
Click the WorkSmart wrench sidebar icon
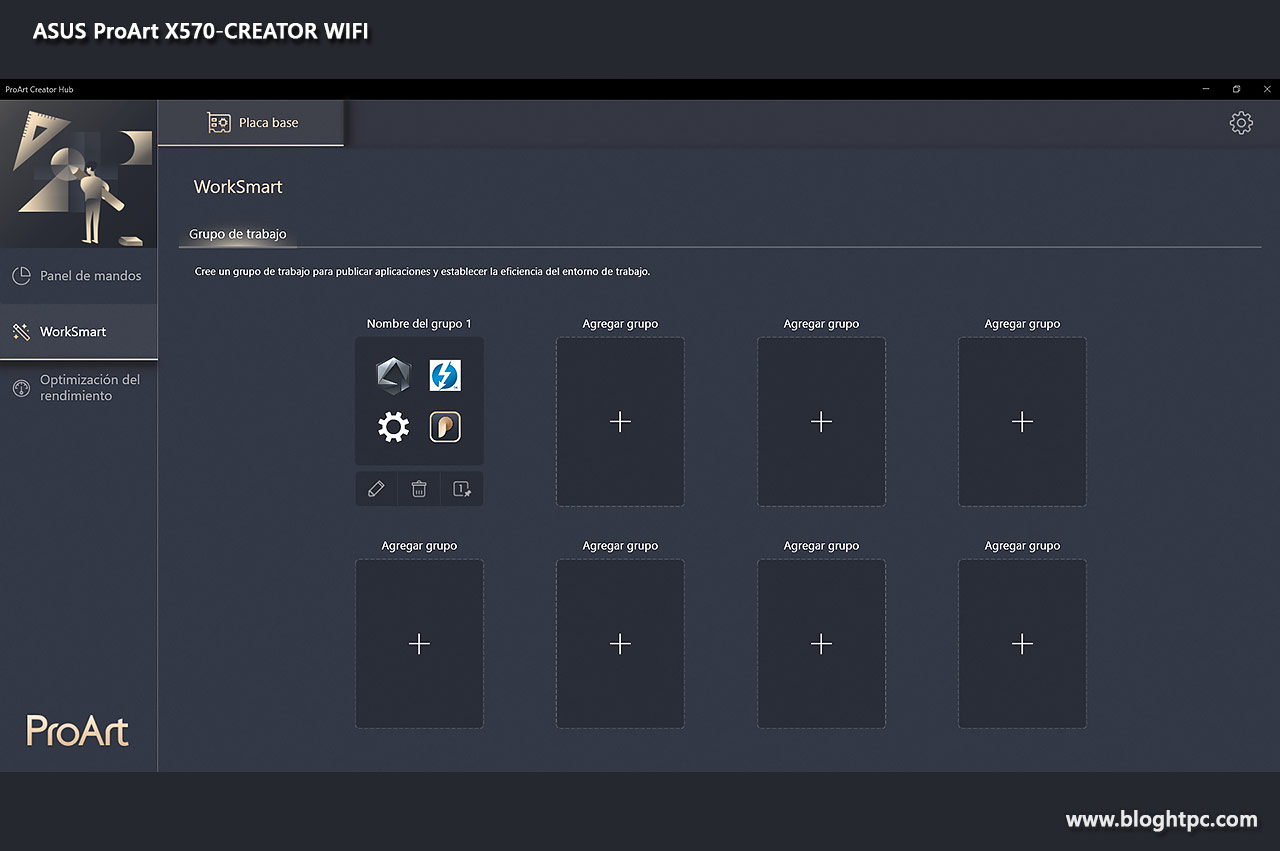click(20, 331)
